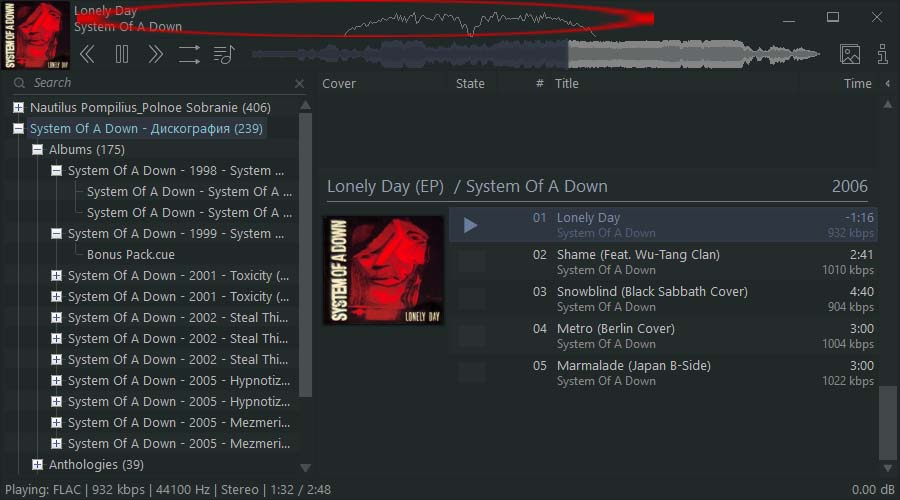Image resolution: width=900 pixels, height=500 pixels.
Task: Open the artwork view icon
Action: click(x=849, y=55)
